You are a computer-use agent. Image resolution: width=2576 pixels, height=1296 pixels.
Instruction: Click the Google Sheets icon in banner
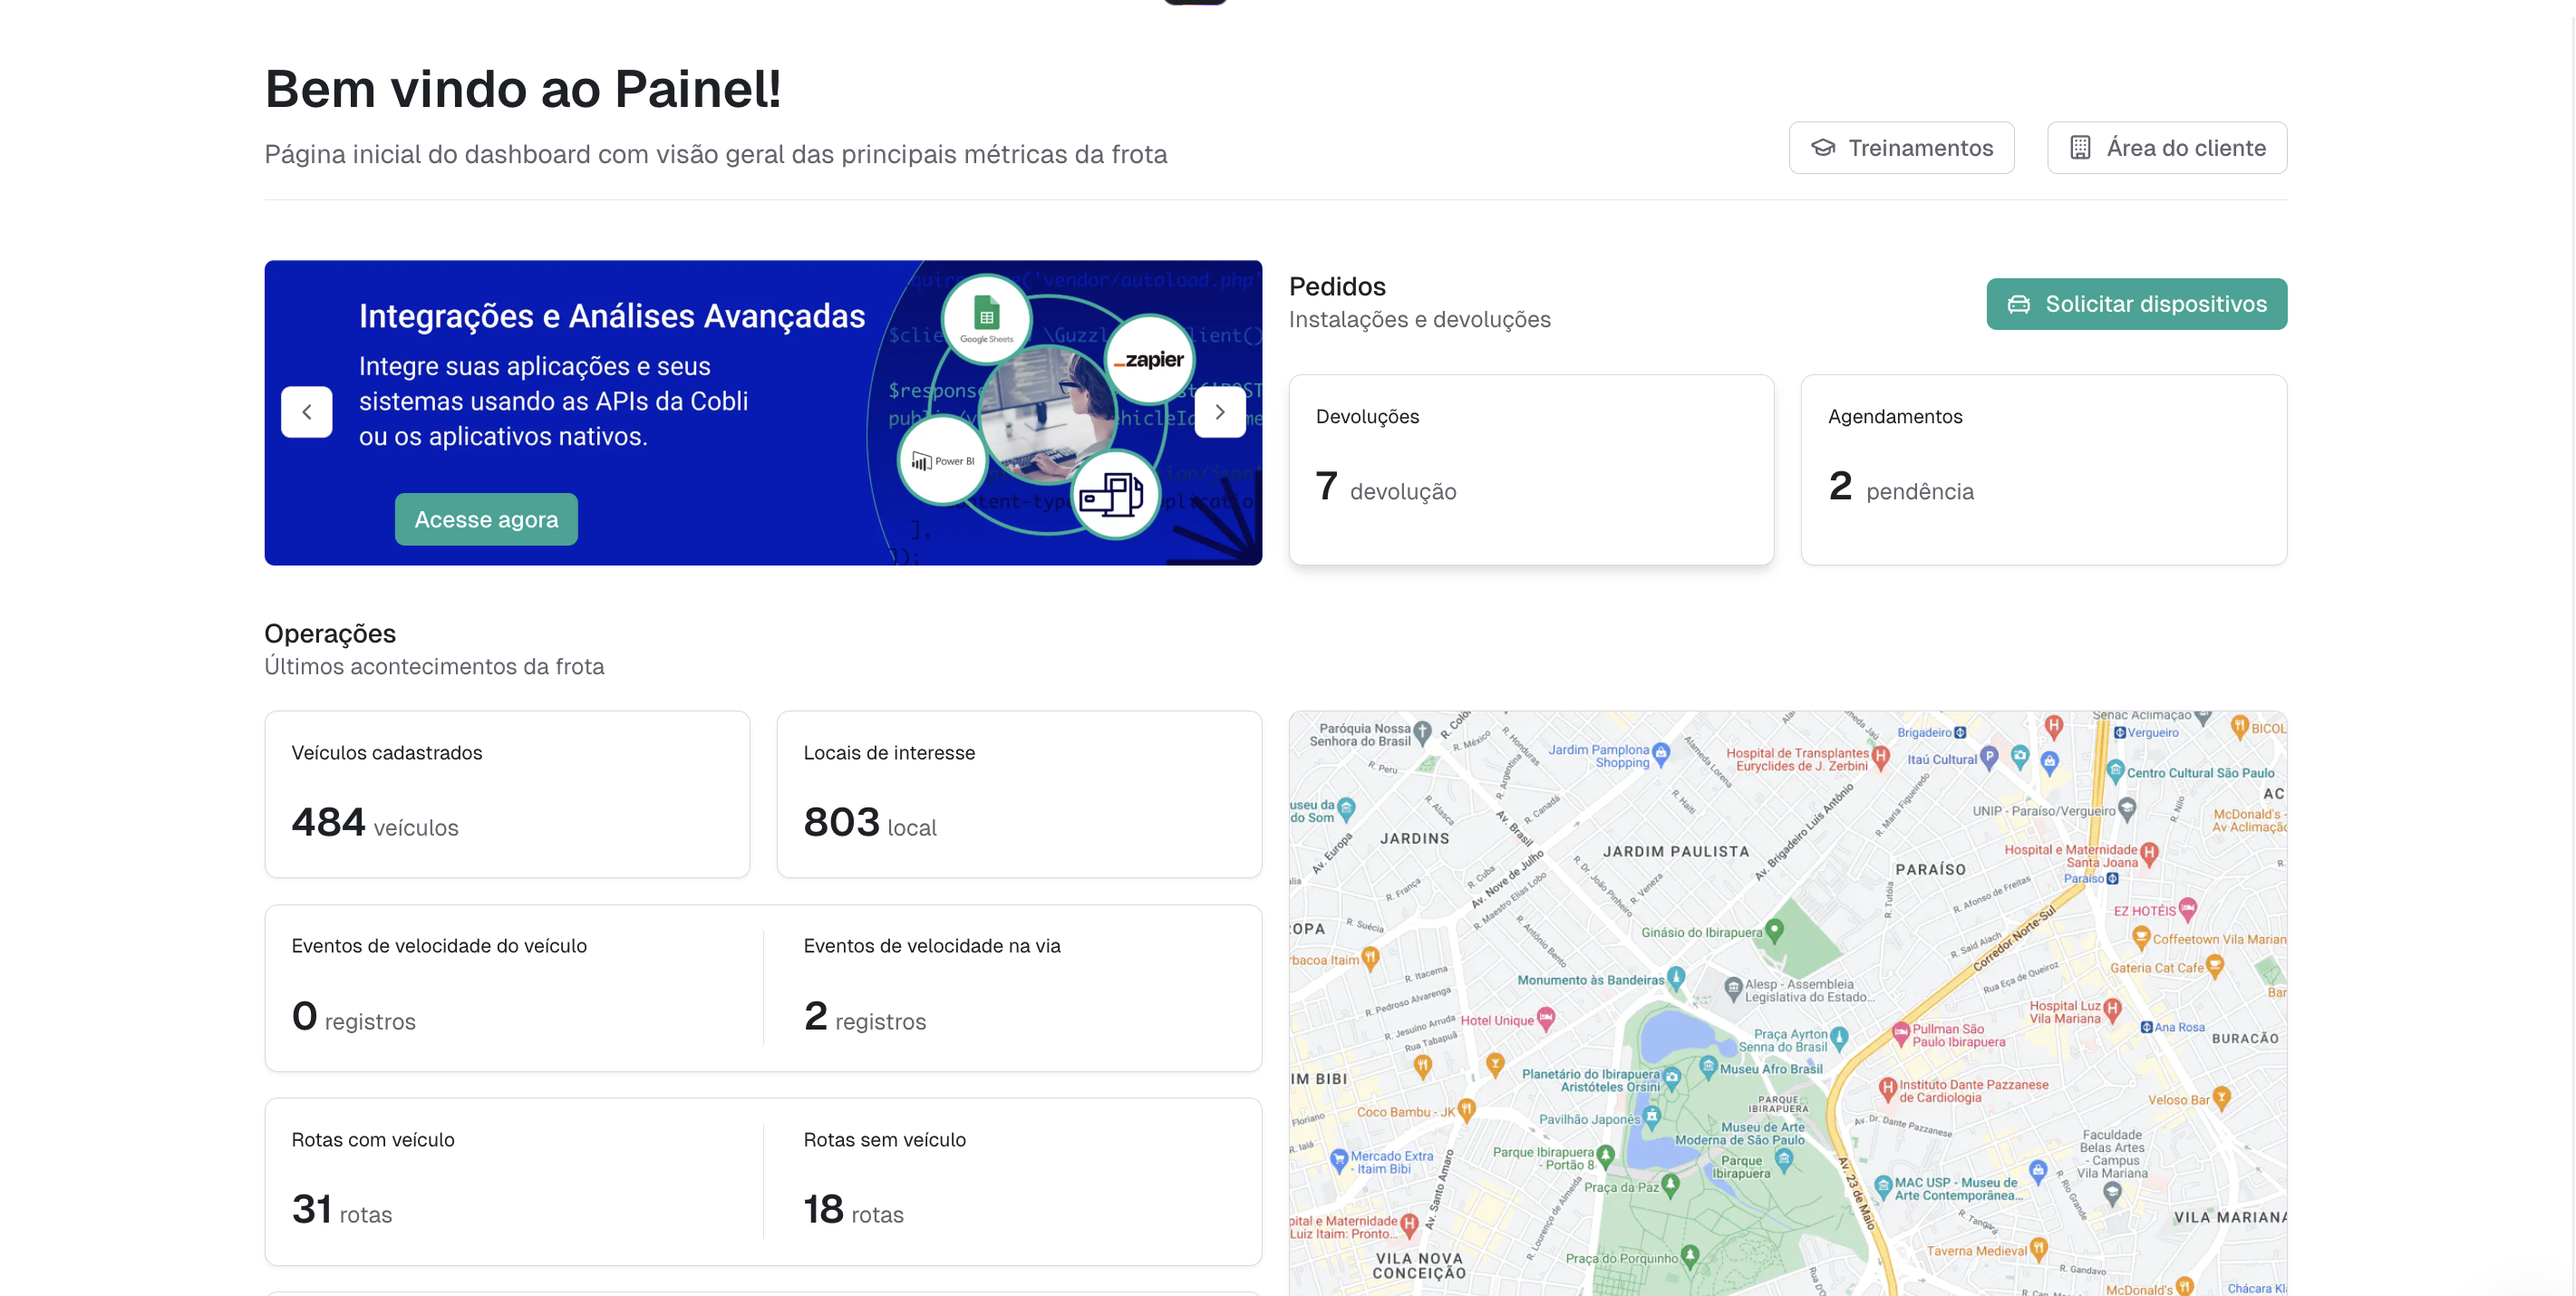[x=986, y=319]
